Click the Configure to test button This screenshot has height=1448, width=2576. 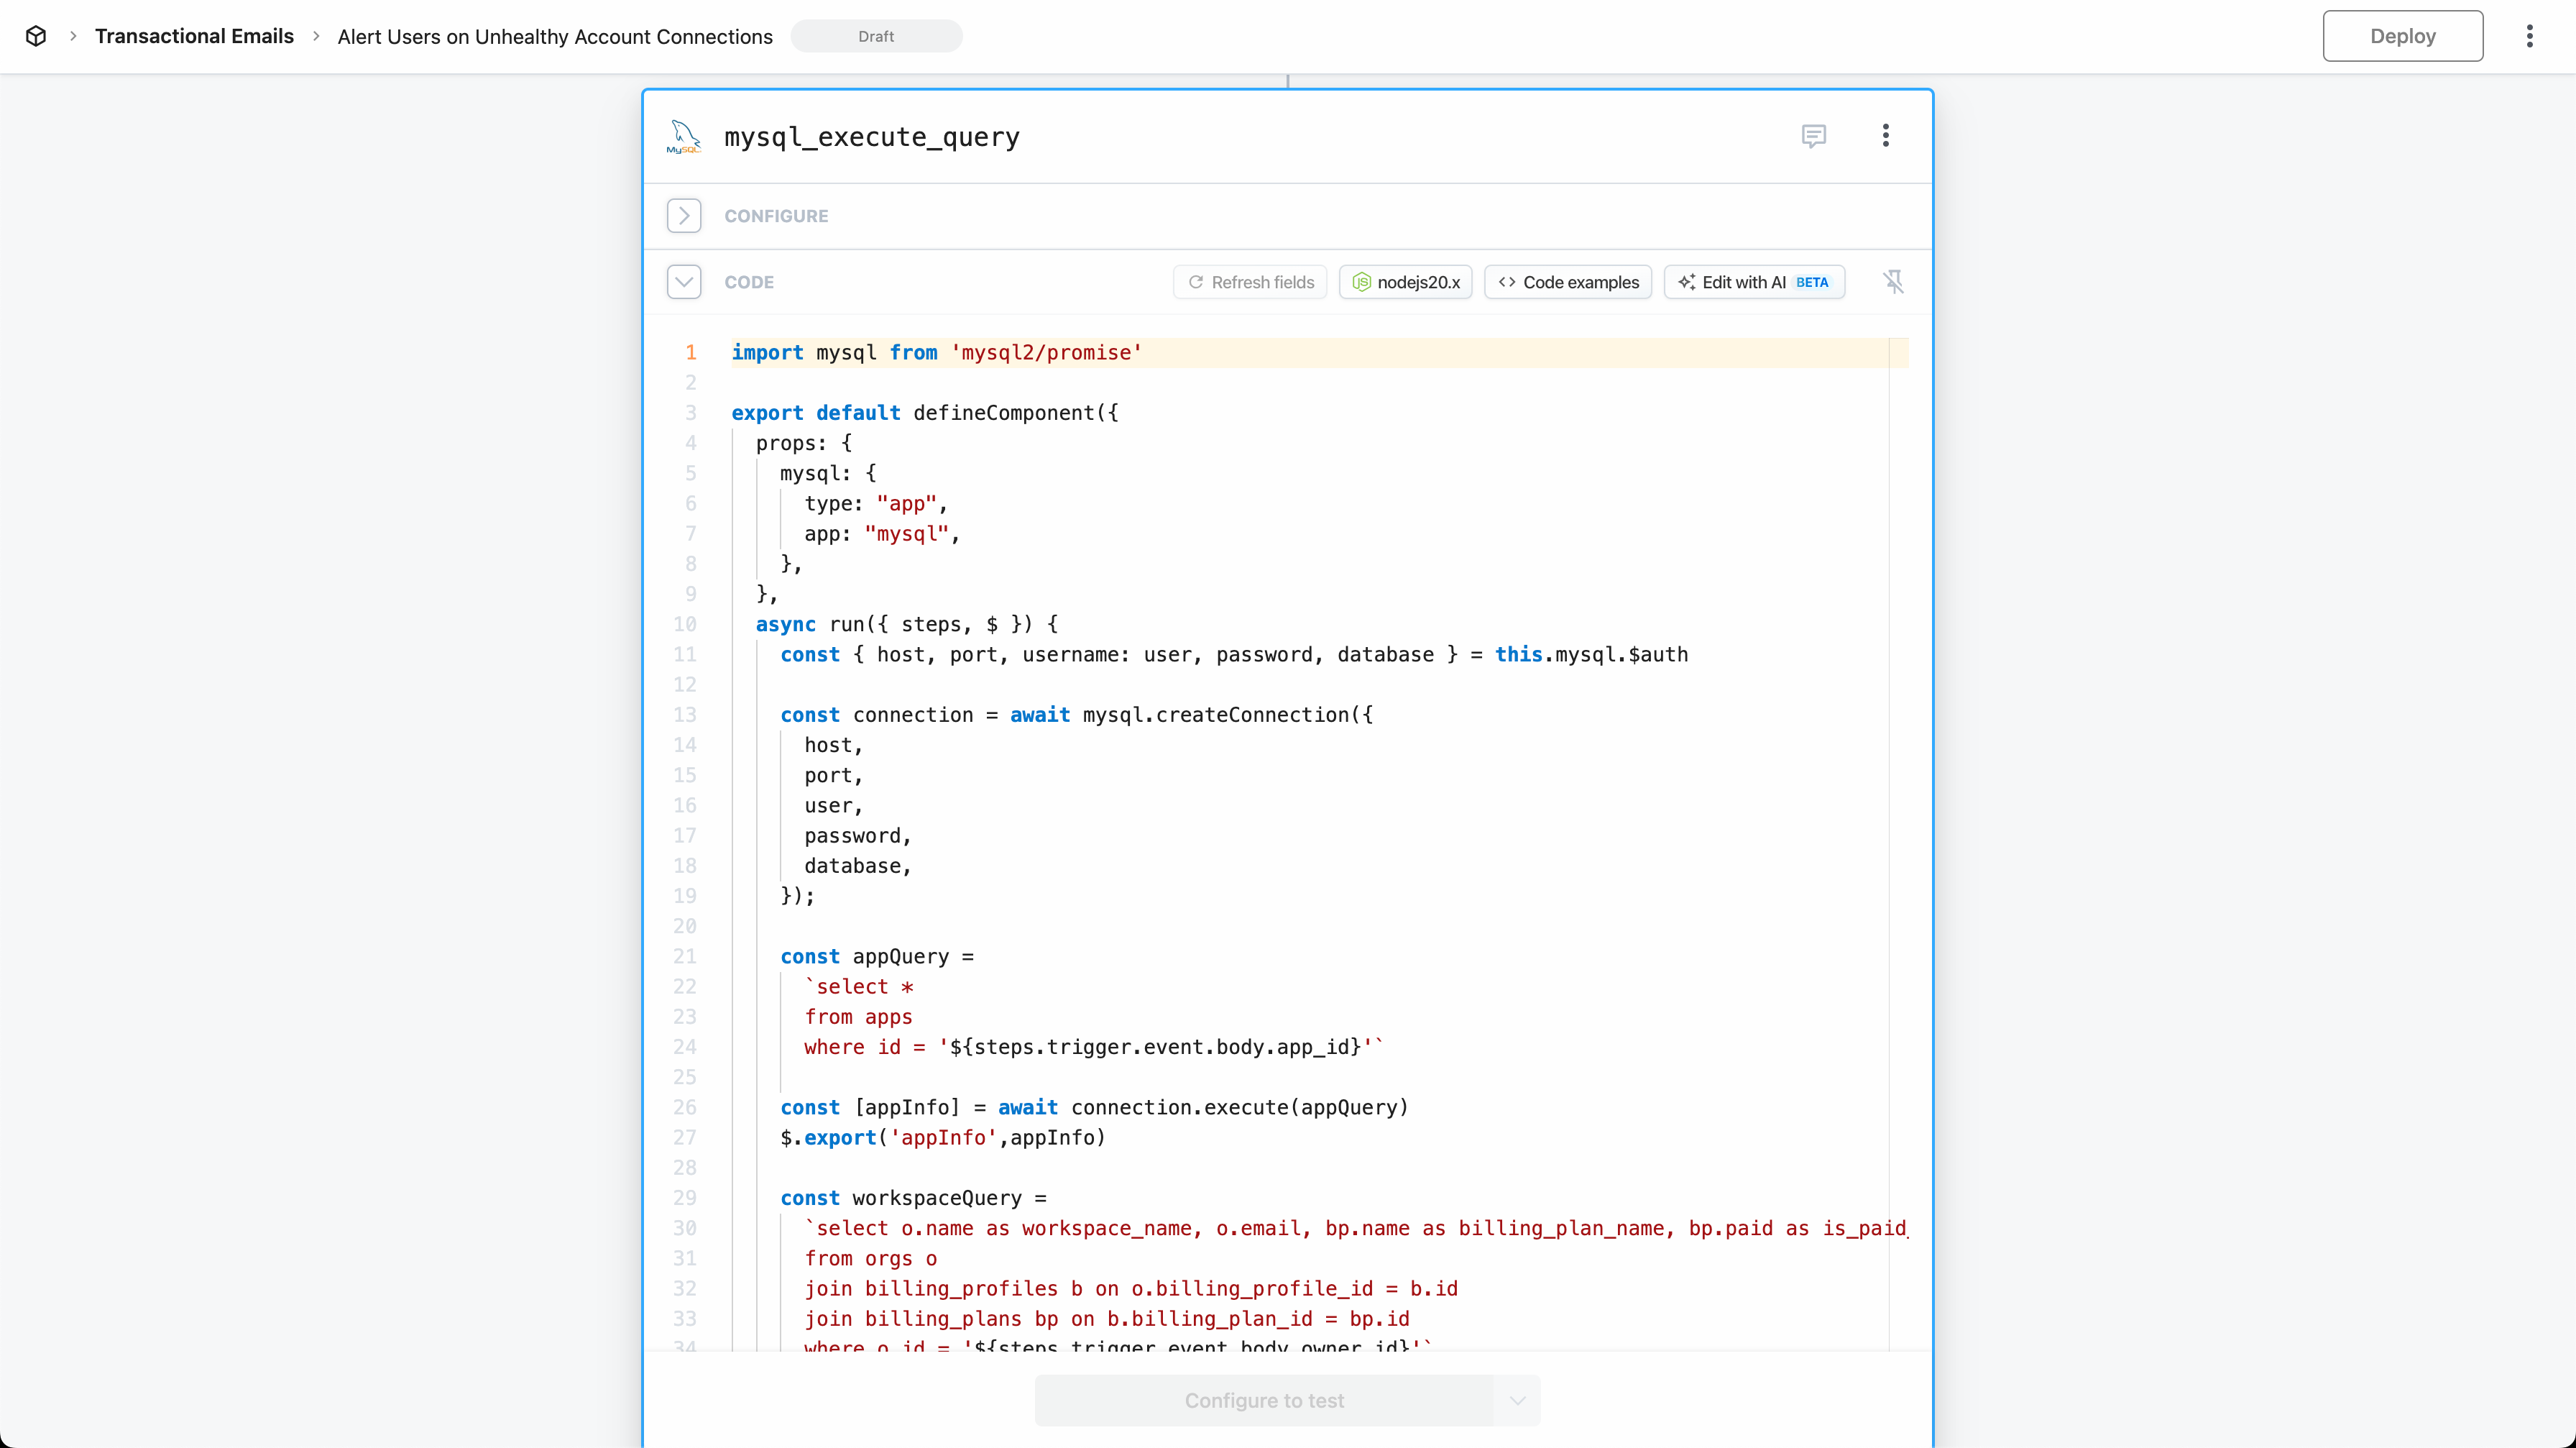[1264, 1400]
